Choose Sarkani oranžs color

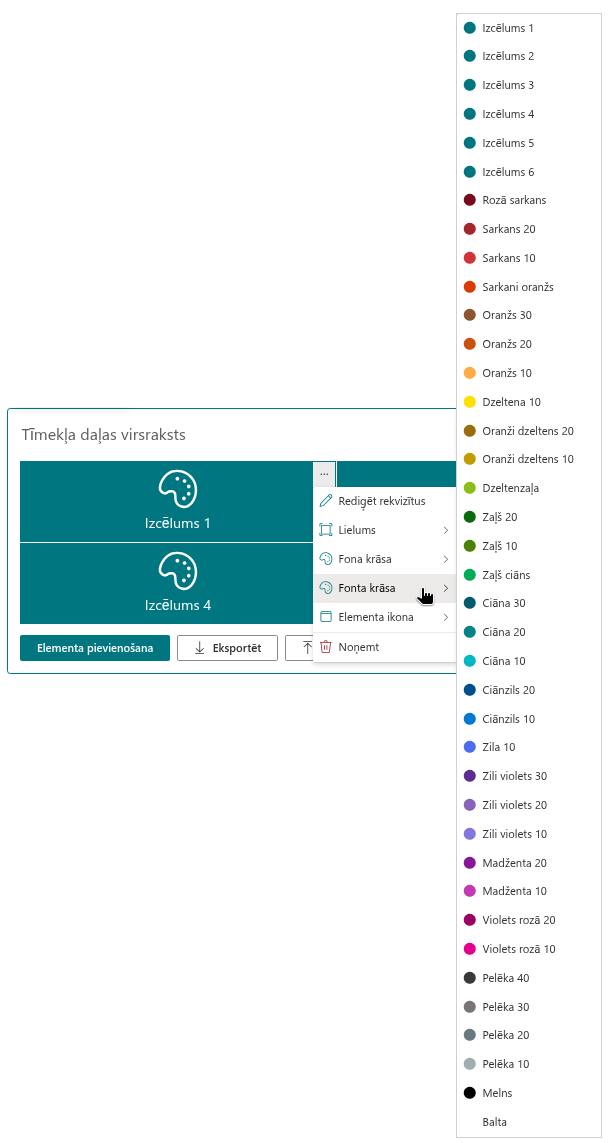tap(529, 287)
